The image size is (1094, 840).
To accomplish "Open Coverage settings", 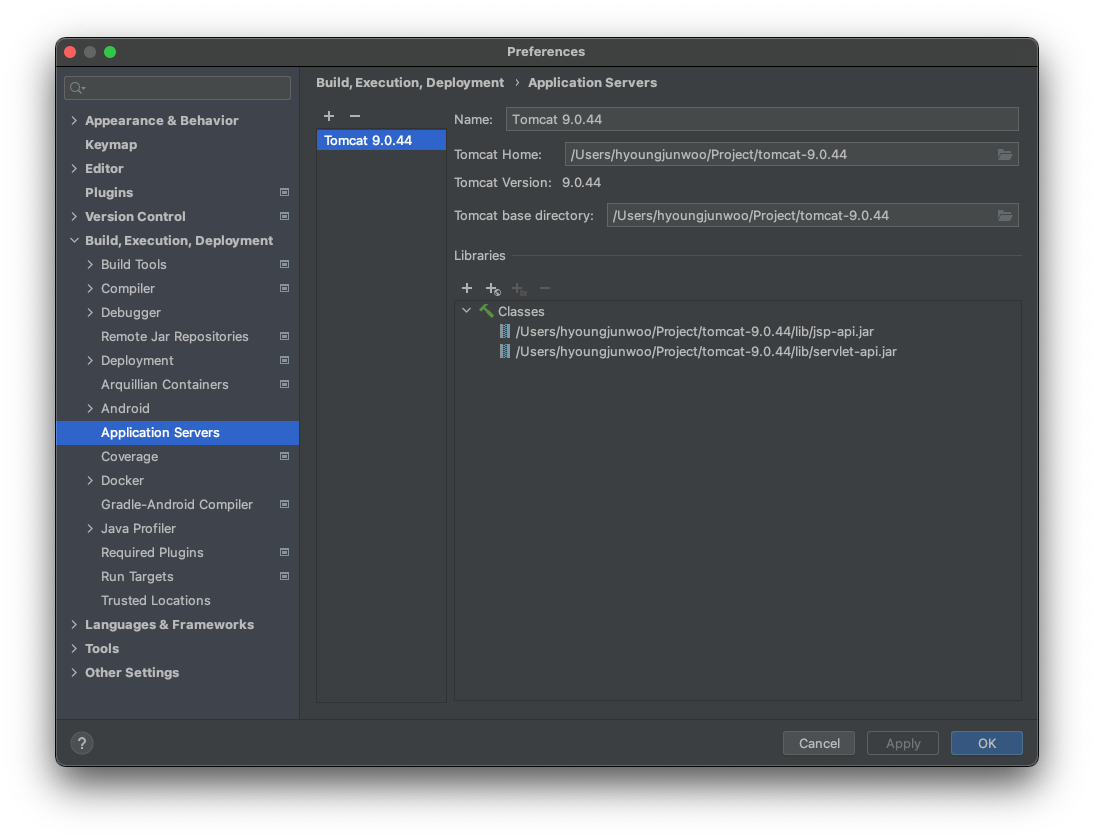I will (130, 456).
